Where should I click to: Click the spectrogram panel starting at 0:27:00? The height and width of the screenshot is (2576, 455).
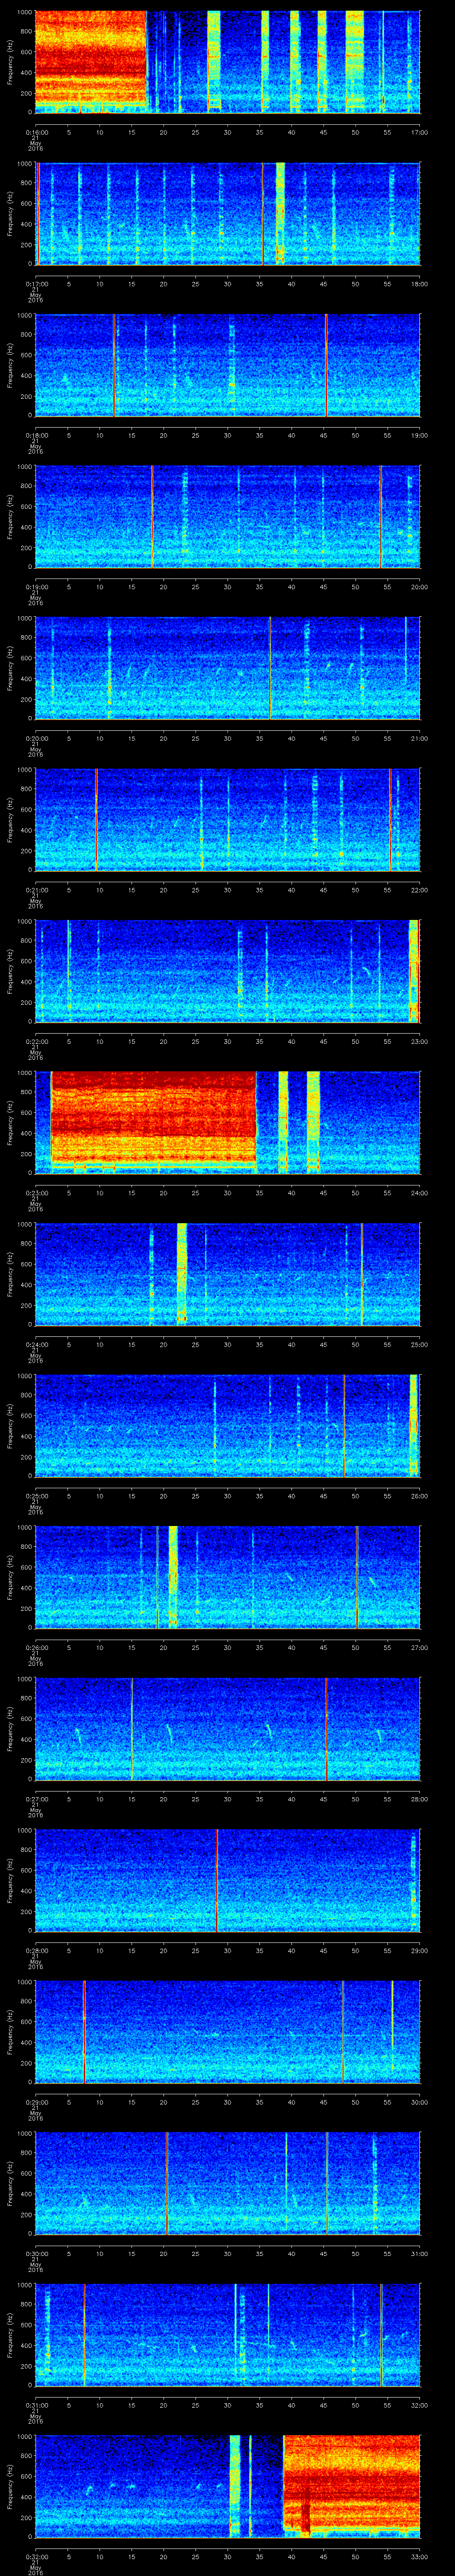(227, 1728)
